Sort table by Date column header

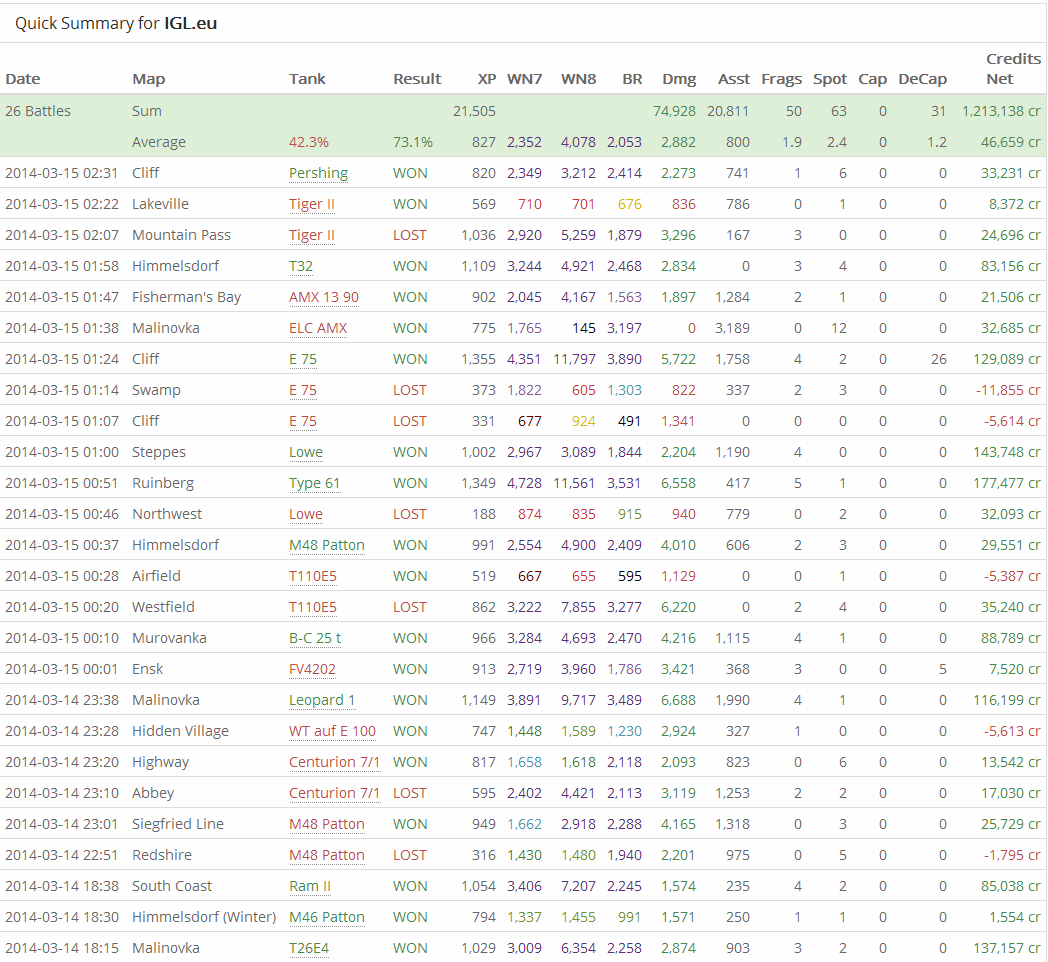[x=23, y=79]
